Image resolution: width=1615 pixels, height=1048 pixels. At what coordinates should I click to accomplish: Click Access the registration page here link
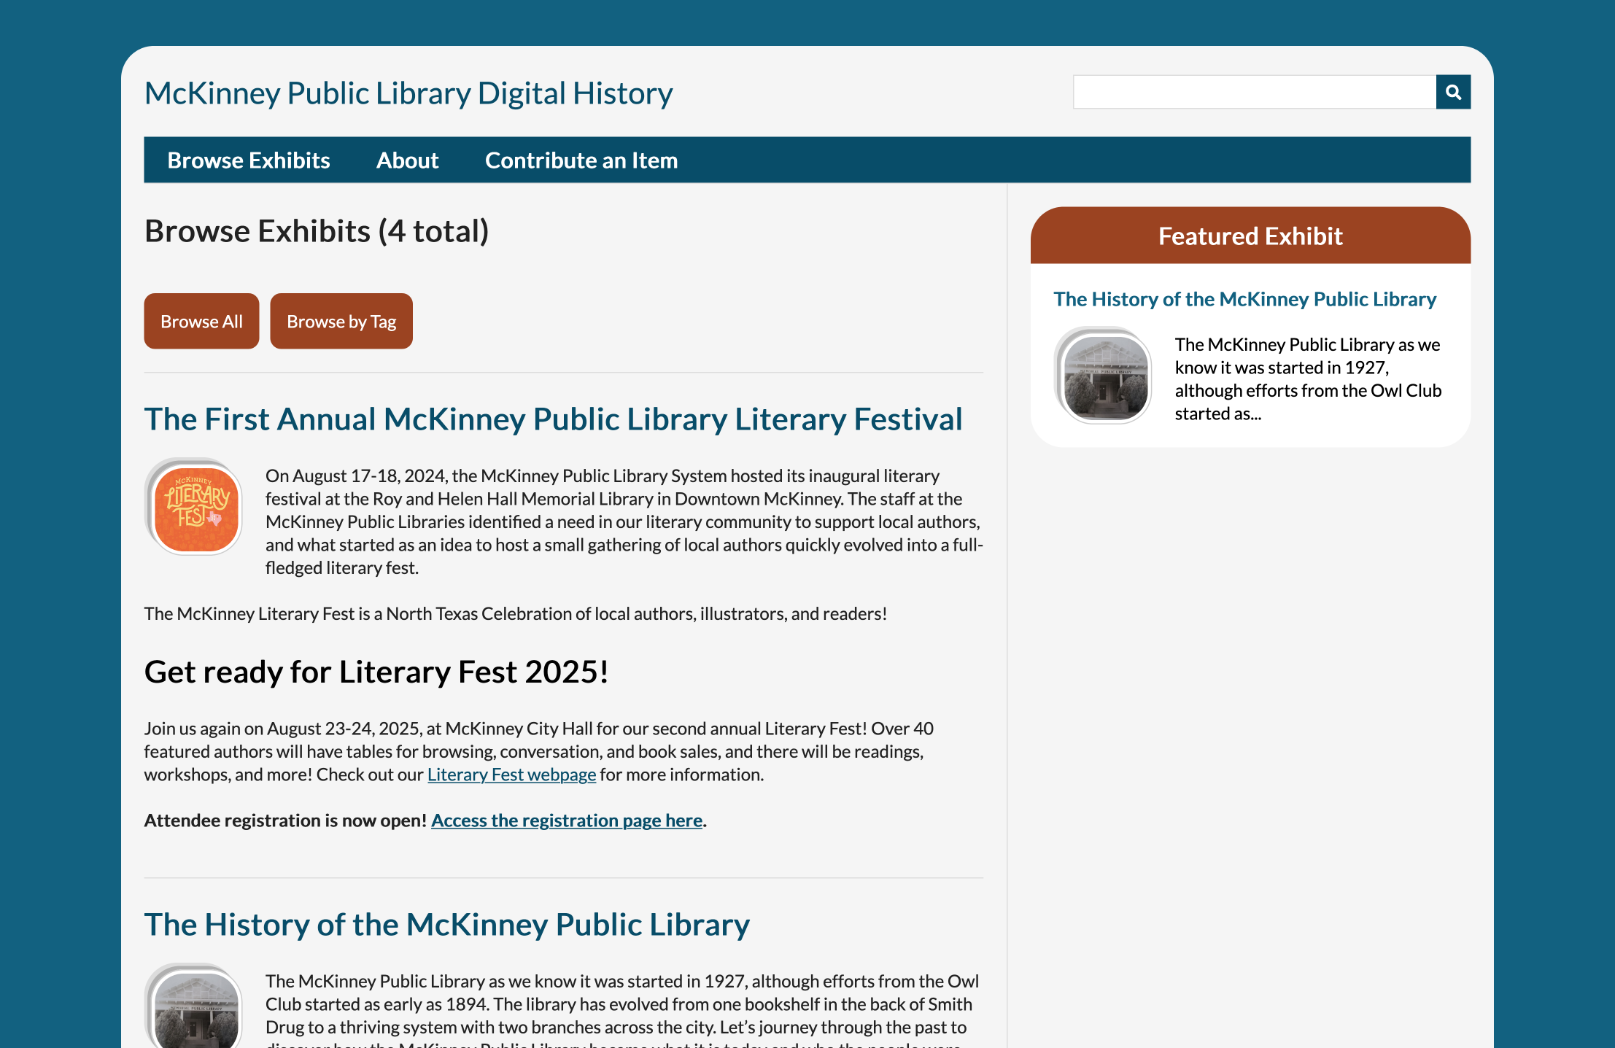(x=567, y=821)
